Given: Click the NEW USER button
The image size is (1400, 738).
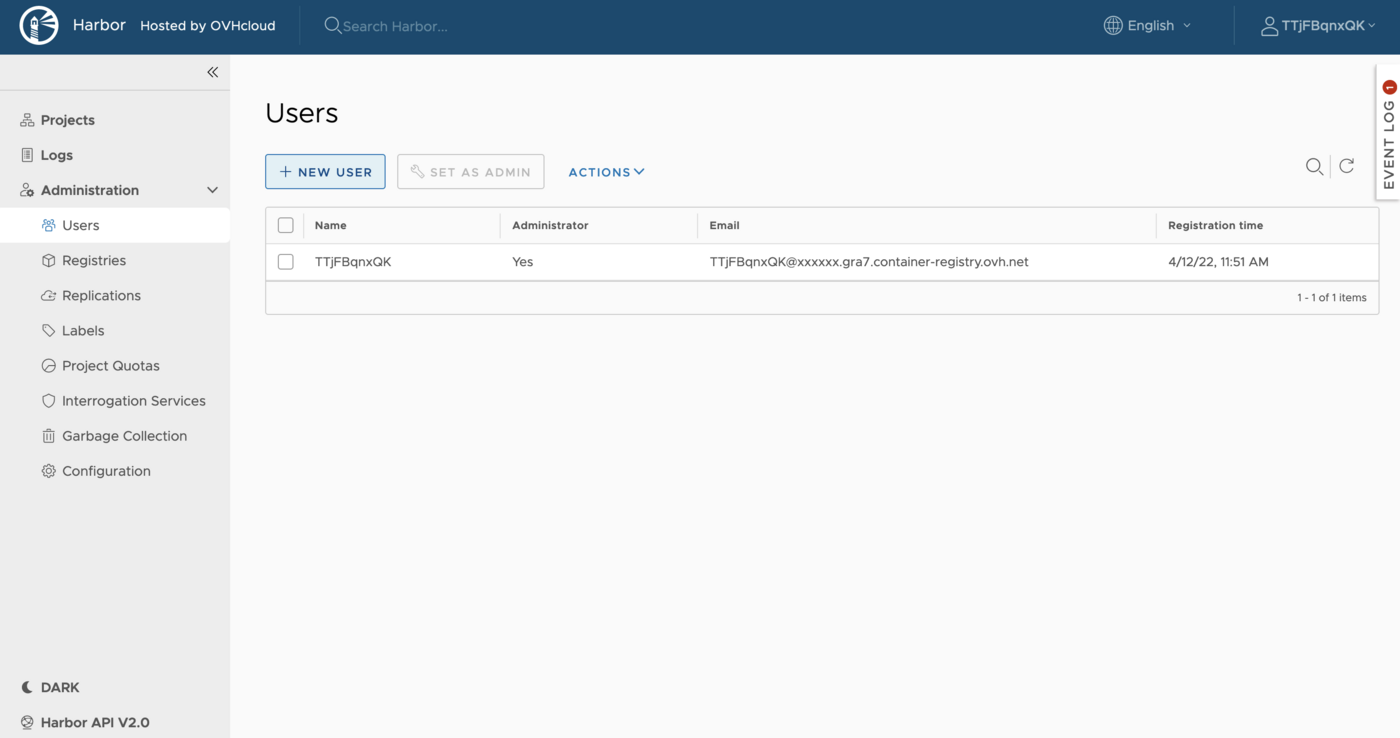Looking at the screenshot, I should [x=325, y=171].
